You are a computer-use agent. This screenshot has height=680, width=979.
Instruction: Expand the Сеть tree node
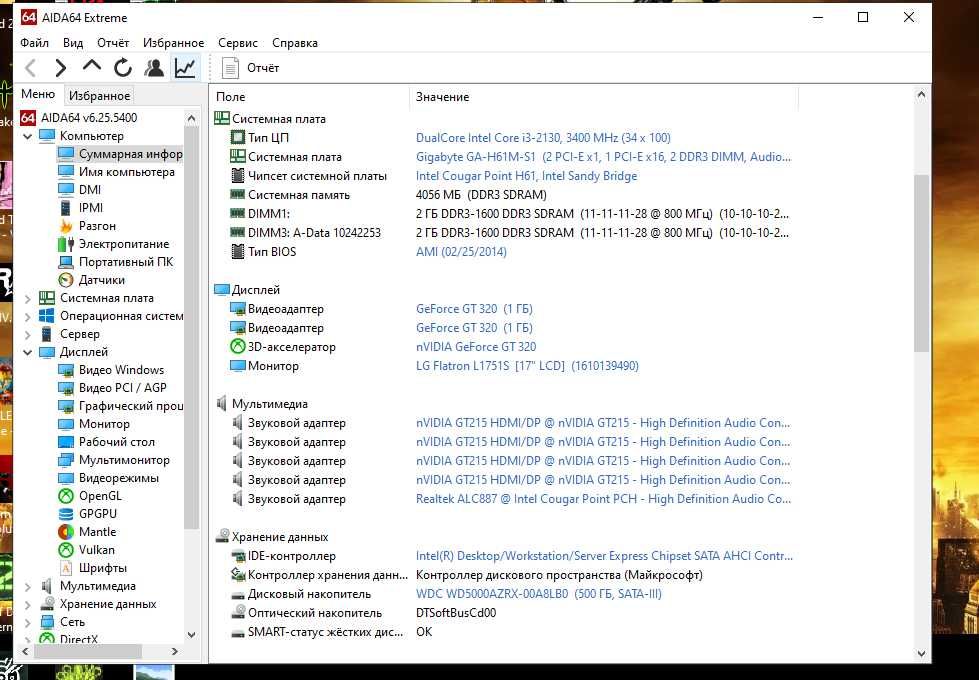click(x=27, y=623)
